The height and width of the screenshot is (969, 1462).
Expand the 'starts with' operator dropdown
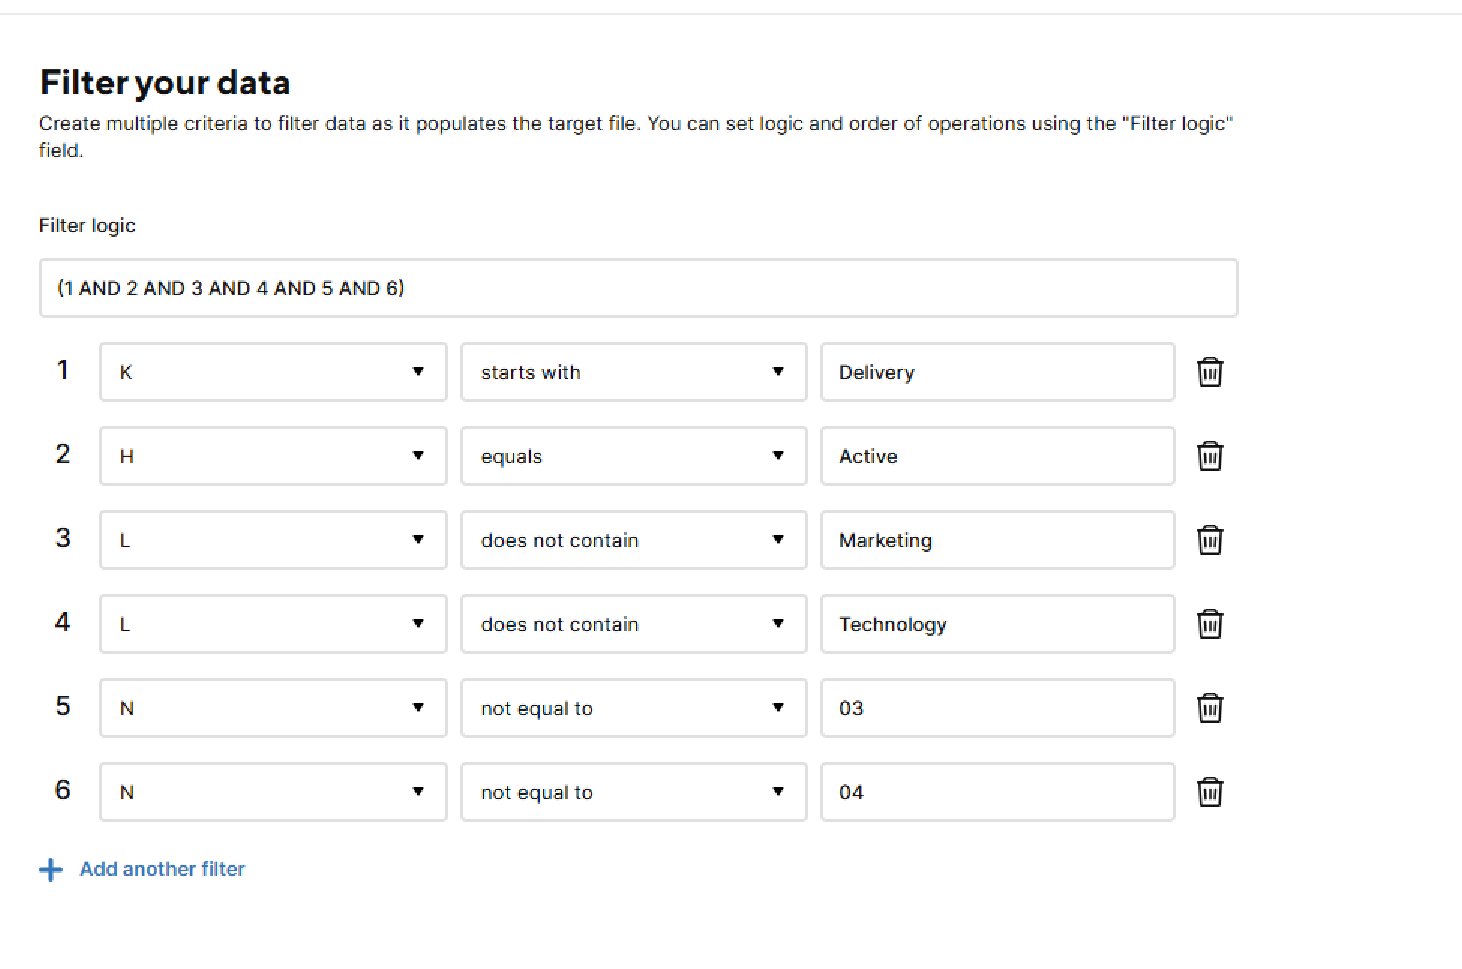[x=633, y=372]
